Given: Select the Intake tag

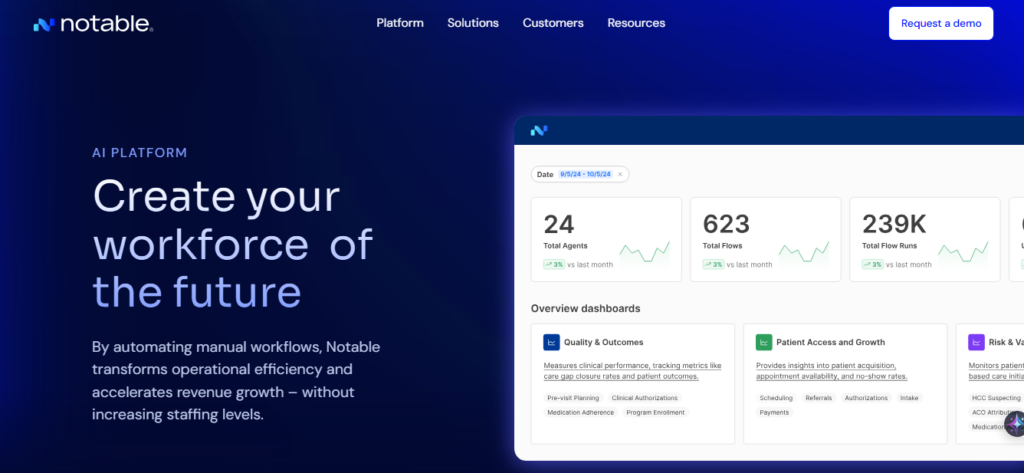Looking at the screenshot, I should pos(909,398).
